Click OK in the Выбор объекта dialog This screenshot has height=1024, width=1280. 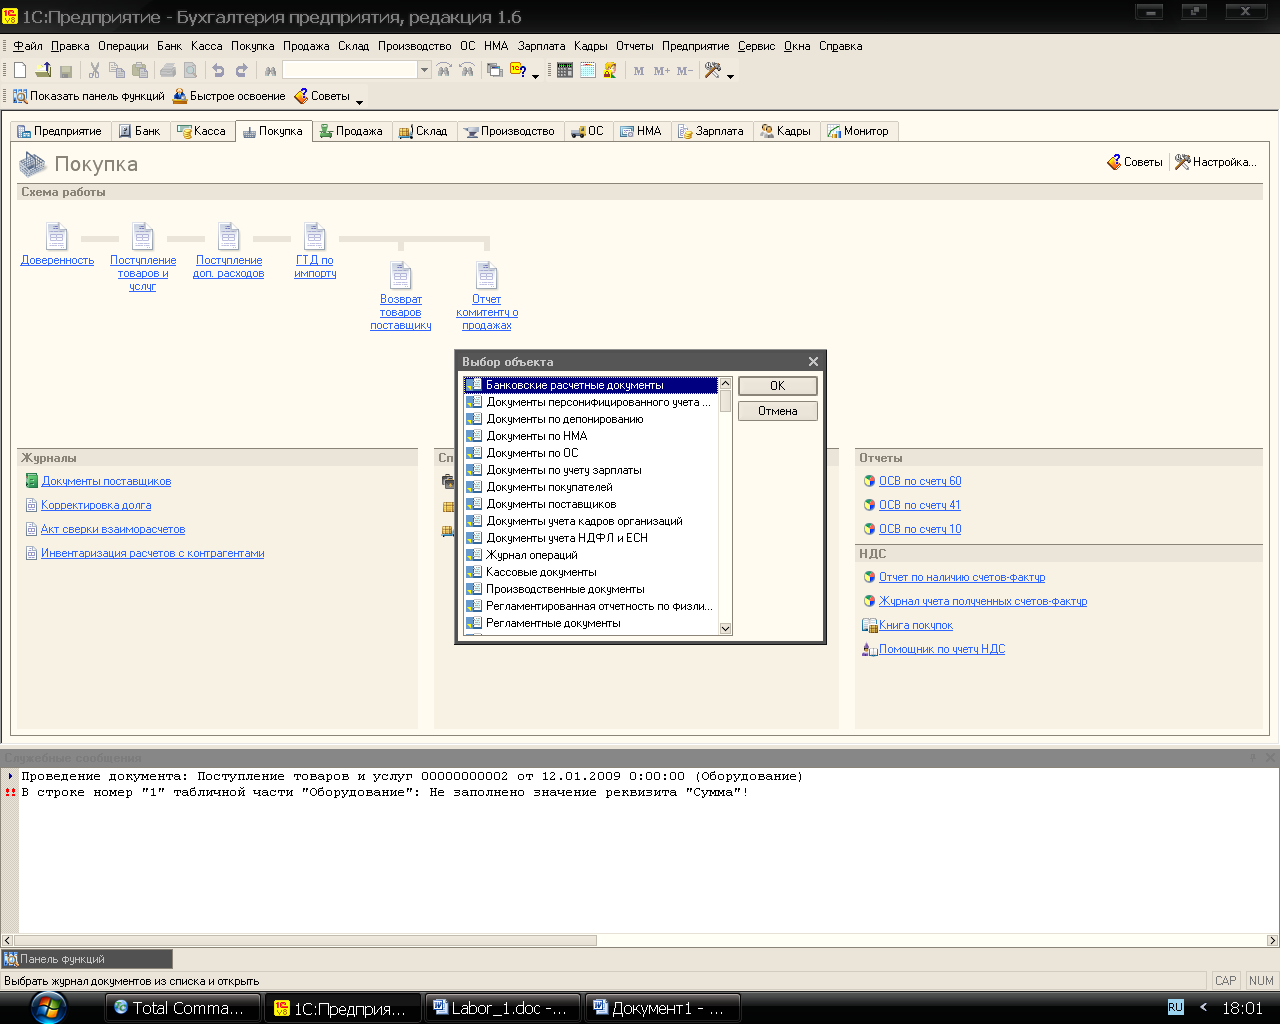[x=778, y=386]
